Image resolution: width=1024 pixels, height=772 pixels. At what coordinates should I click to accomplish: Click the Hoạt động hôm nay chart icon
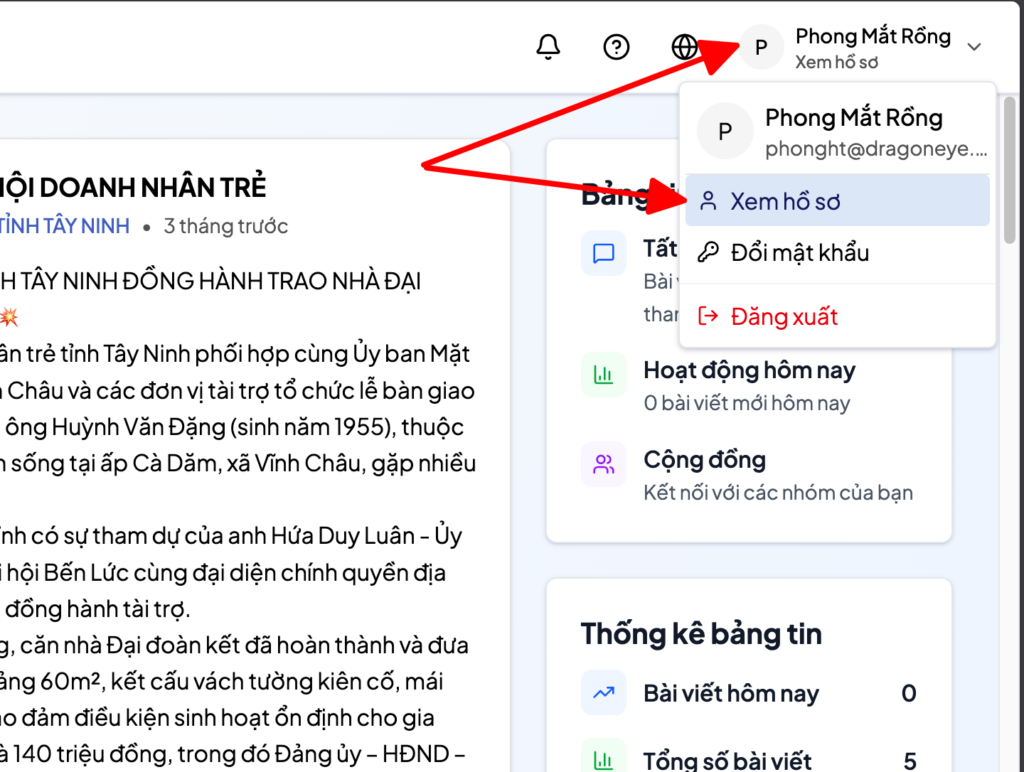(x=603, y=375)
